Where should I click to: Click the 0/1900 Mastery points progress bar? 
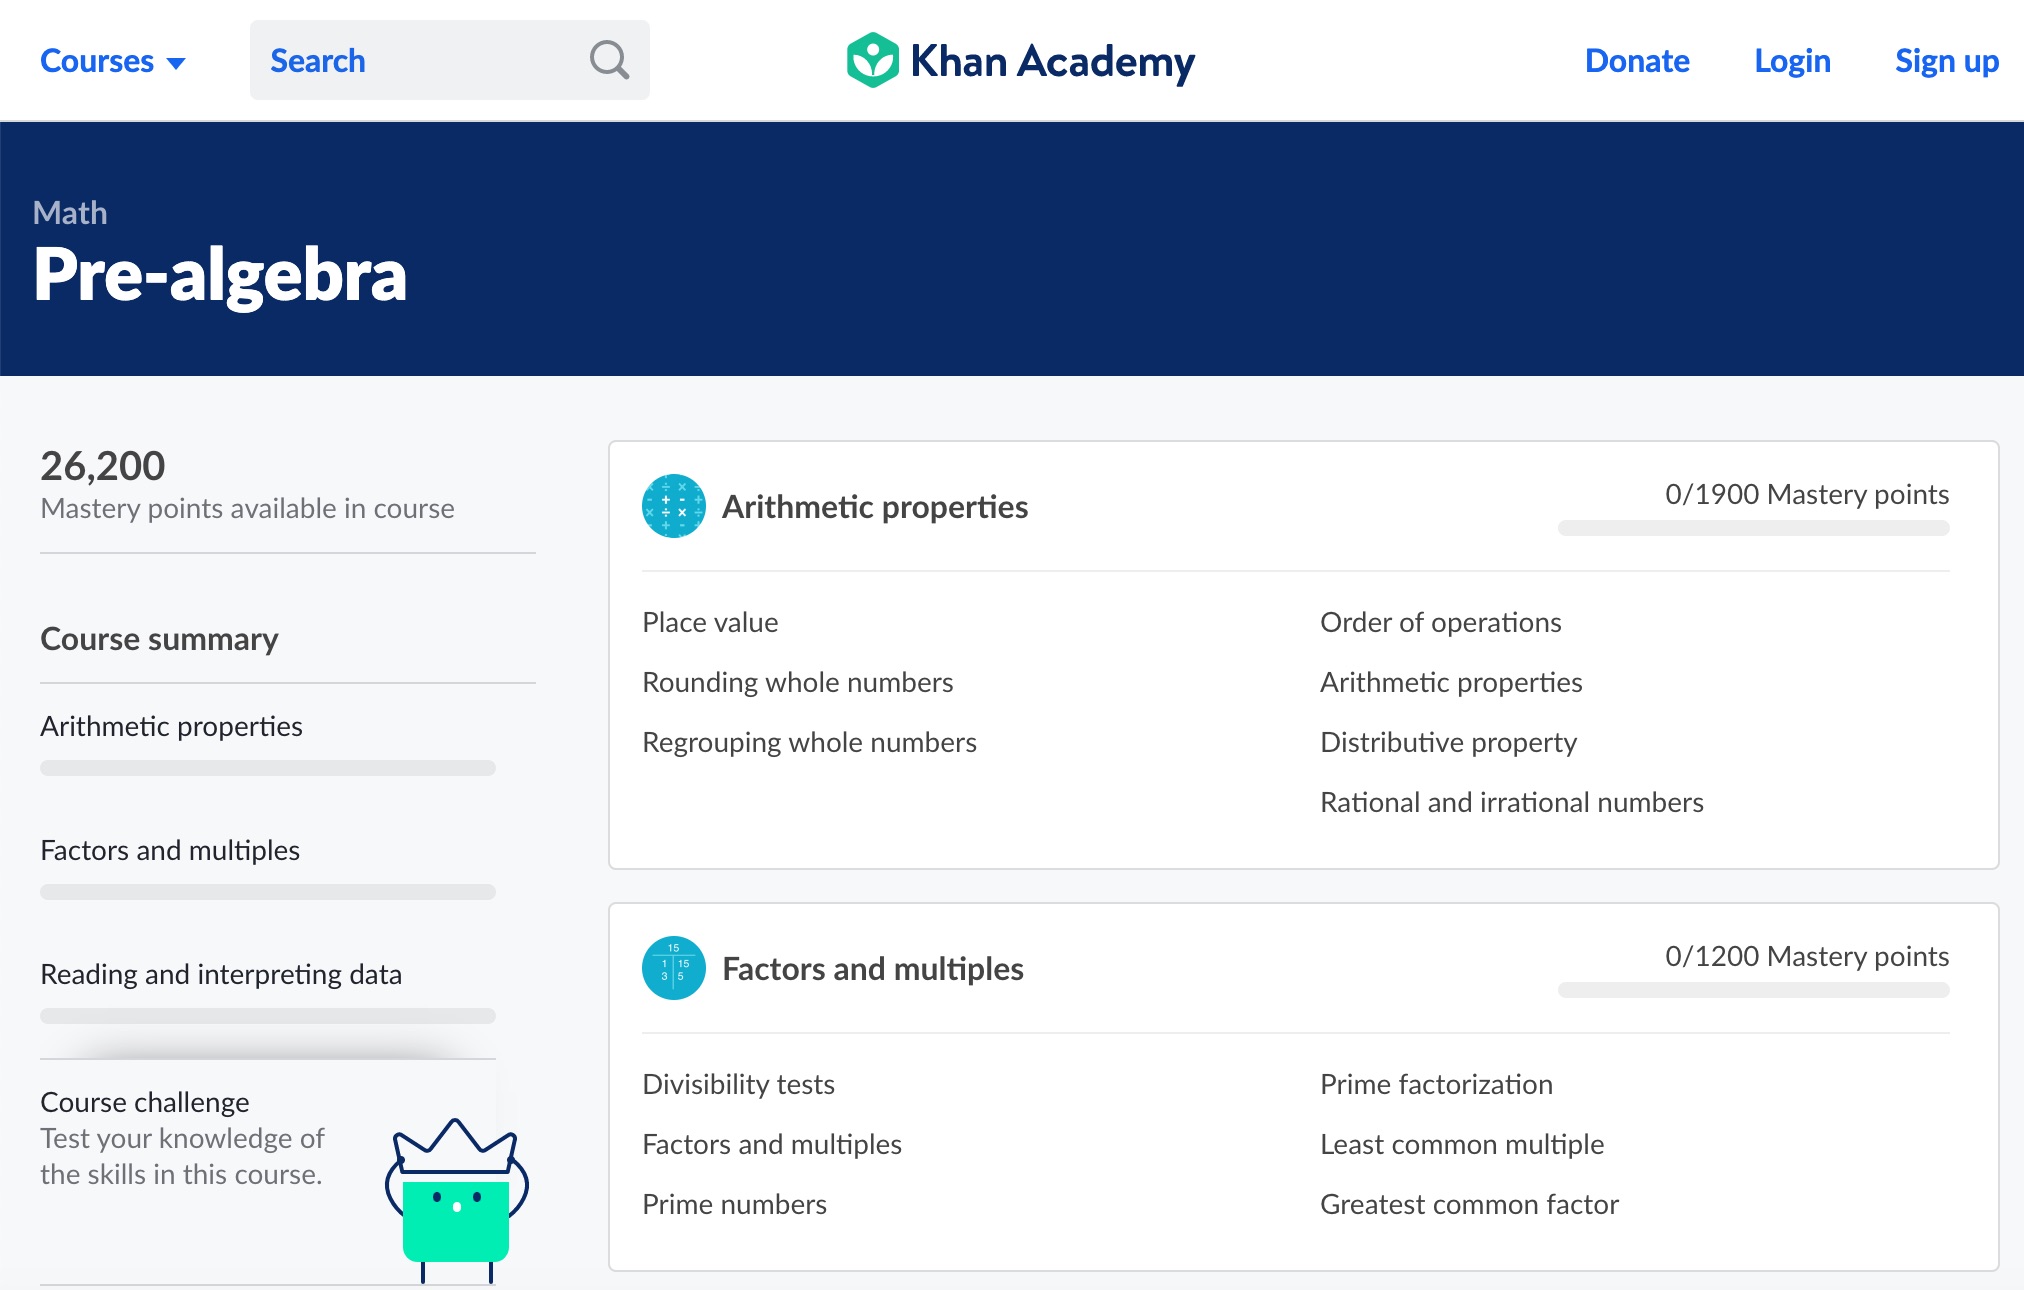1753,528
